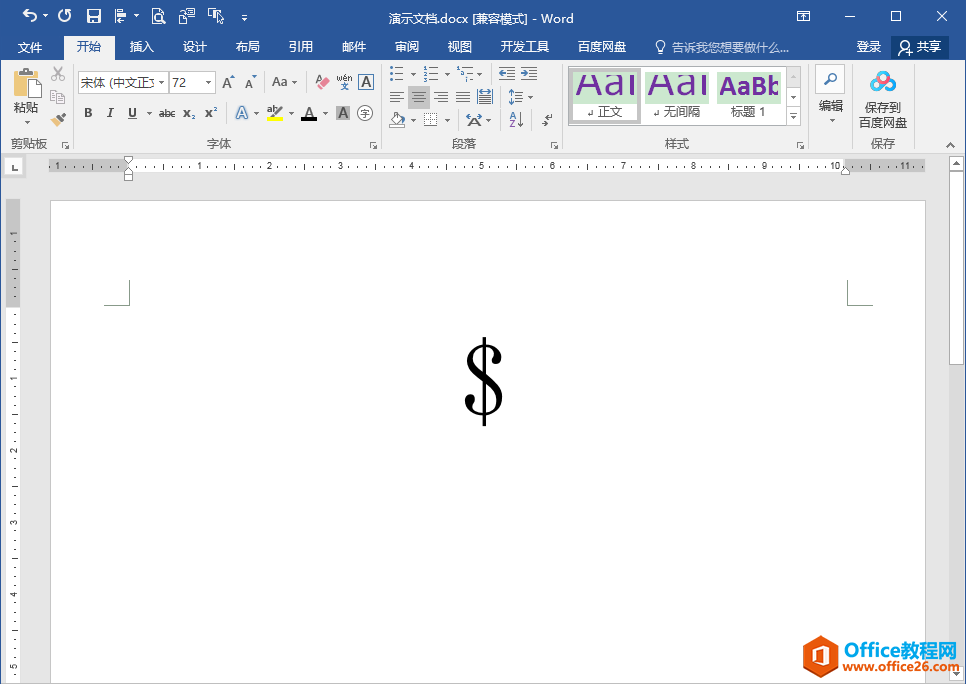Click the Undo arrow icon

30,16
